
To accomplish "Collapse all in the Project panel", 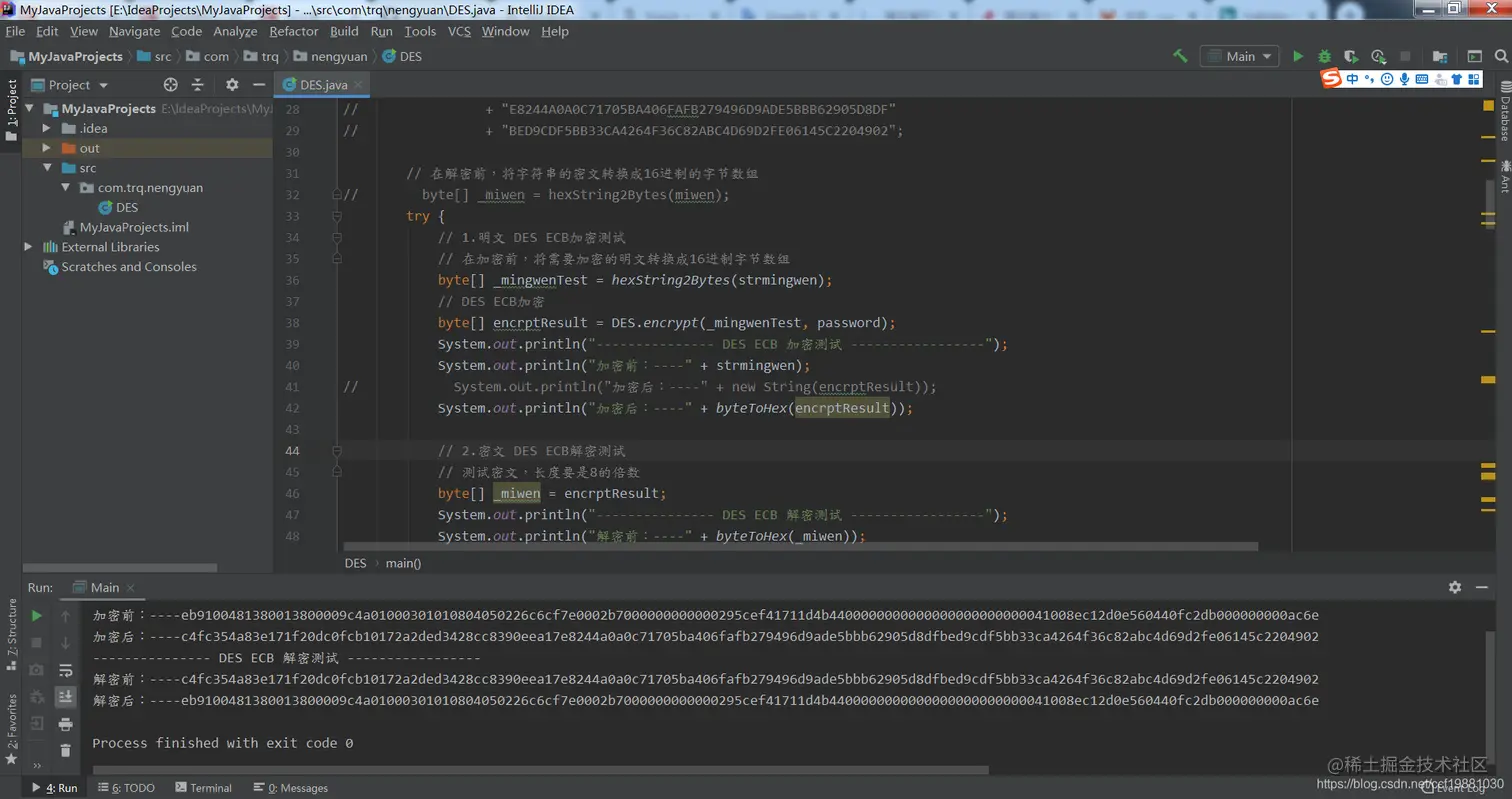I will pos(197,85).
